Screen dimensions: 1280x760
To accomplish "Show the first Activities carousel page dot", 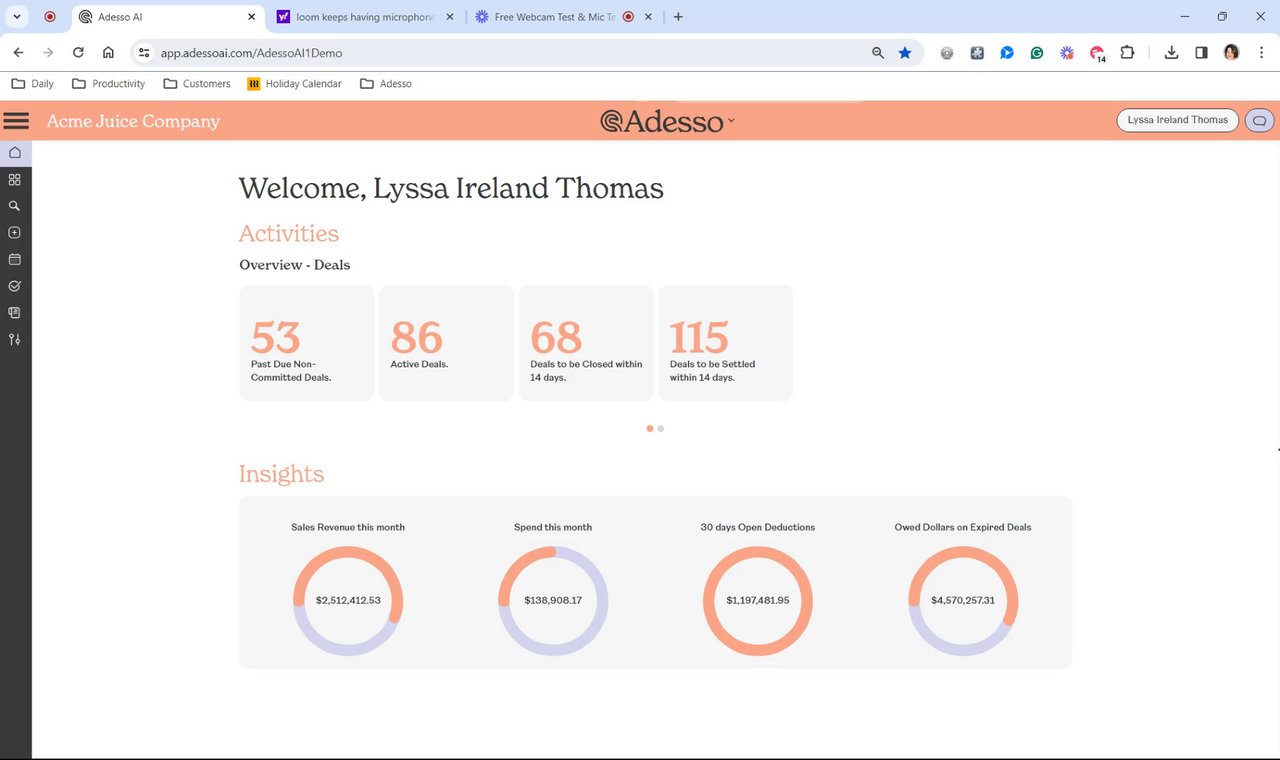I will click(650, 428).
